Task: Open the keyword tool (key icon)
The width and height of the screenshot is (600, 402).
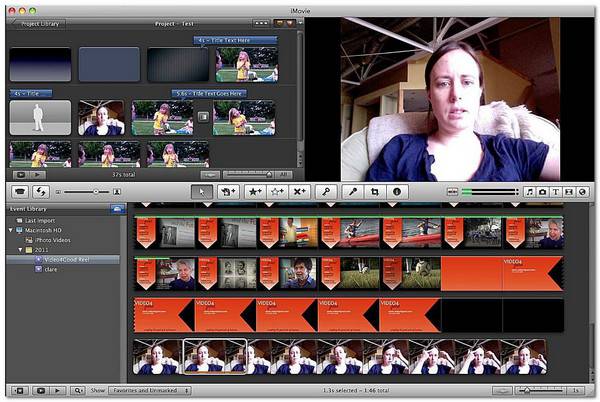Action: point(326,192)
